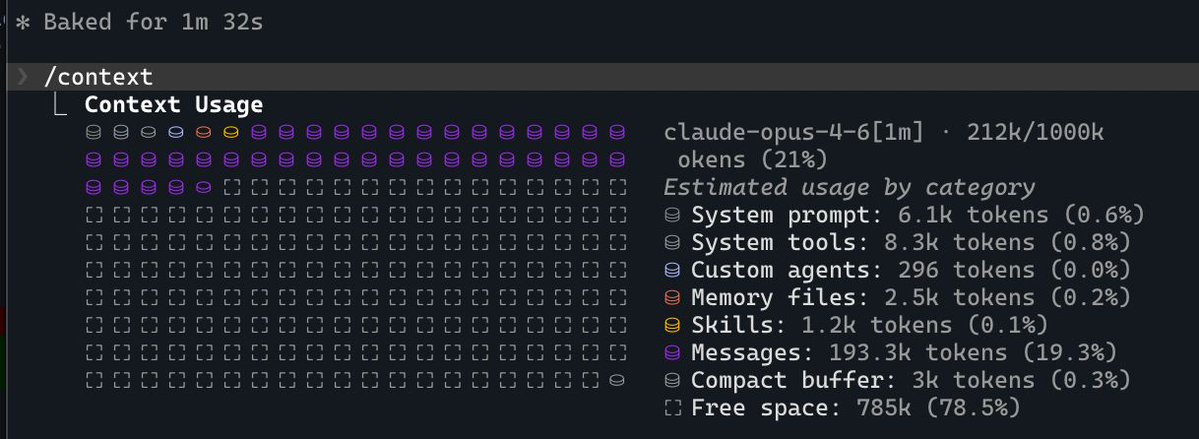Click the Compact buffer legend icon

[x=672, y=381]
